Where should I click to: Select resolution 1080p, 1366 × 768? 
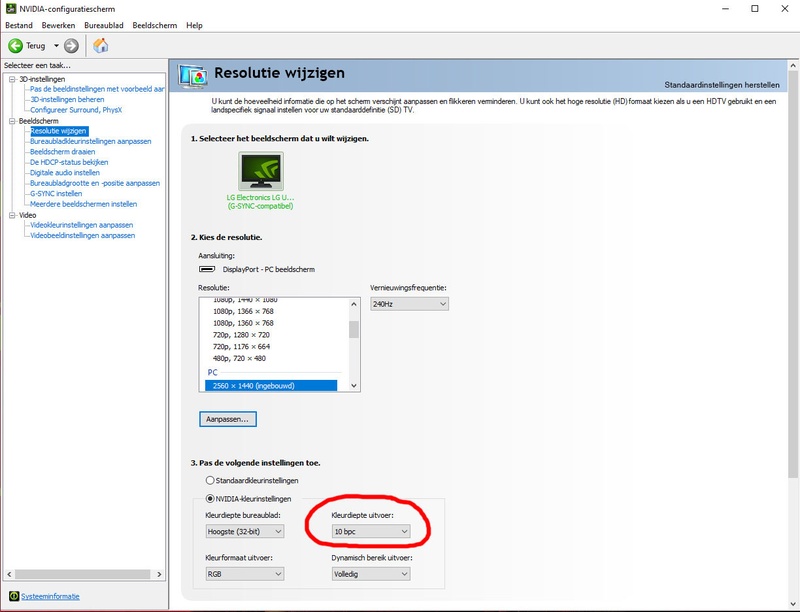tap(243, 311)
